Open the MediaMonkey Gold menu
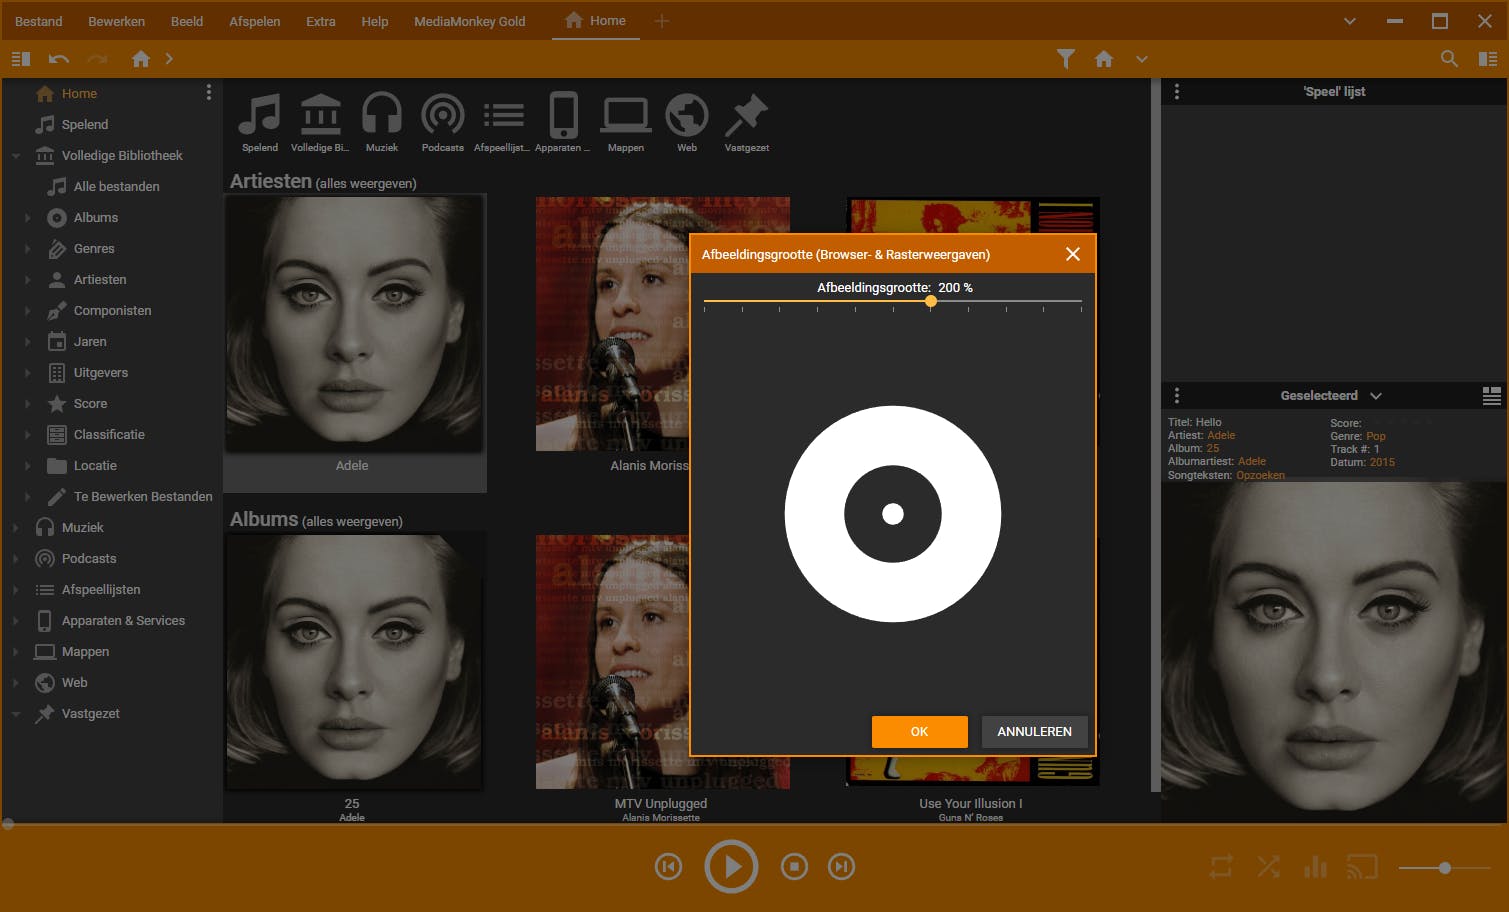The height and width of the screenshot is (912, 1509). [470, 21]
